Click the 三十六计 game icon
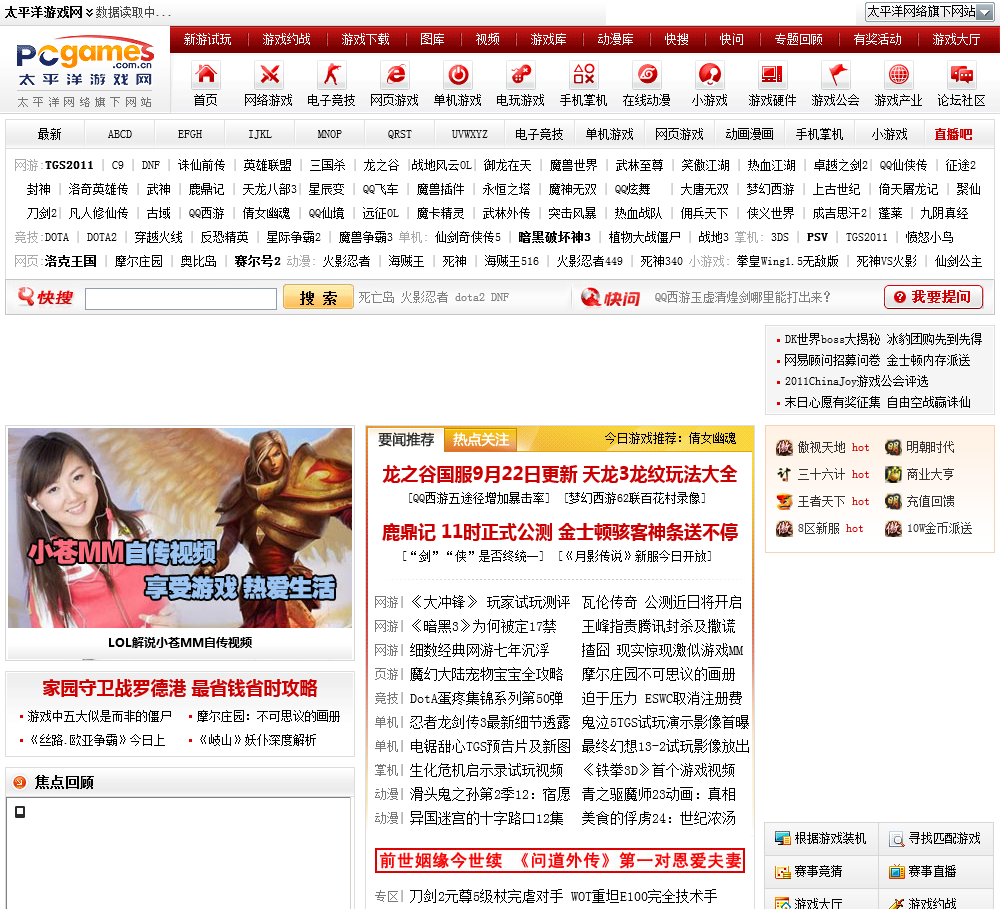 click(784, 475)
